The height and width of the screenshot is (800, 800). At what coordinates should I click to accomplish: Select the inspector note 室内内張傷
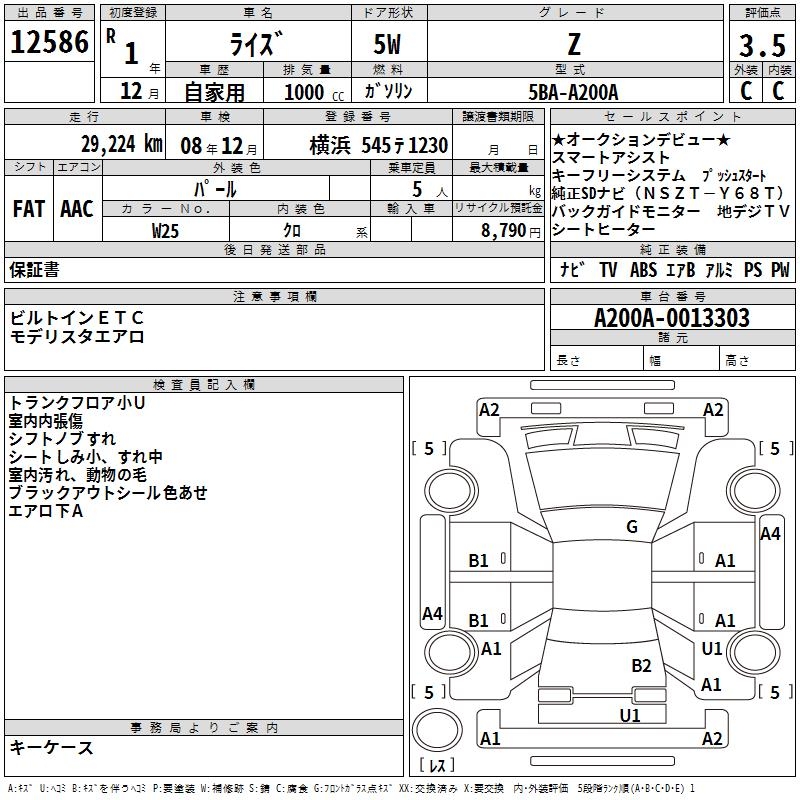(45, 421)
